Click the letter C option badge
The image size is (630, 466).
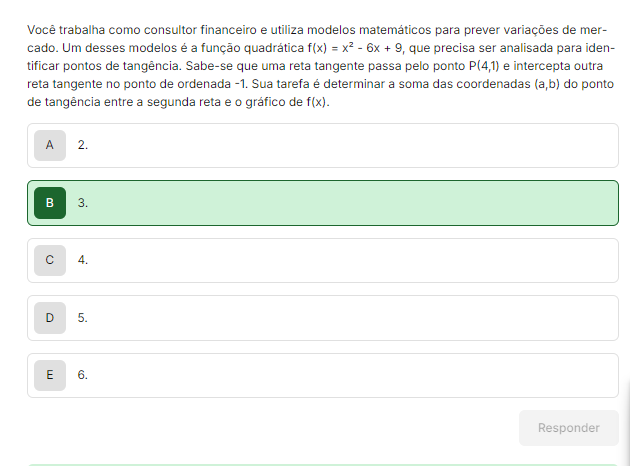pos(50,260)
